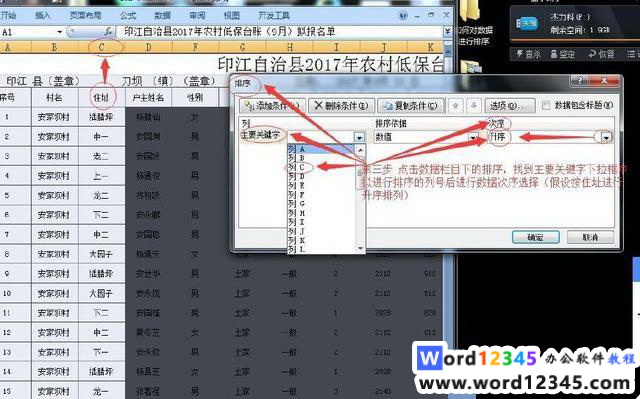Cancel the Sort dialog with the 取消 button
This screenshot has width=640, height=399.
point(590,237)
